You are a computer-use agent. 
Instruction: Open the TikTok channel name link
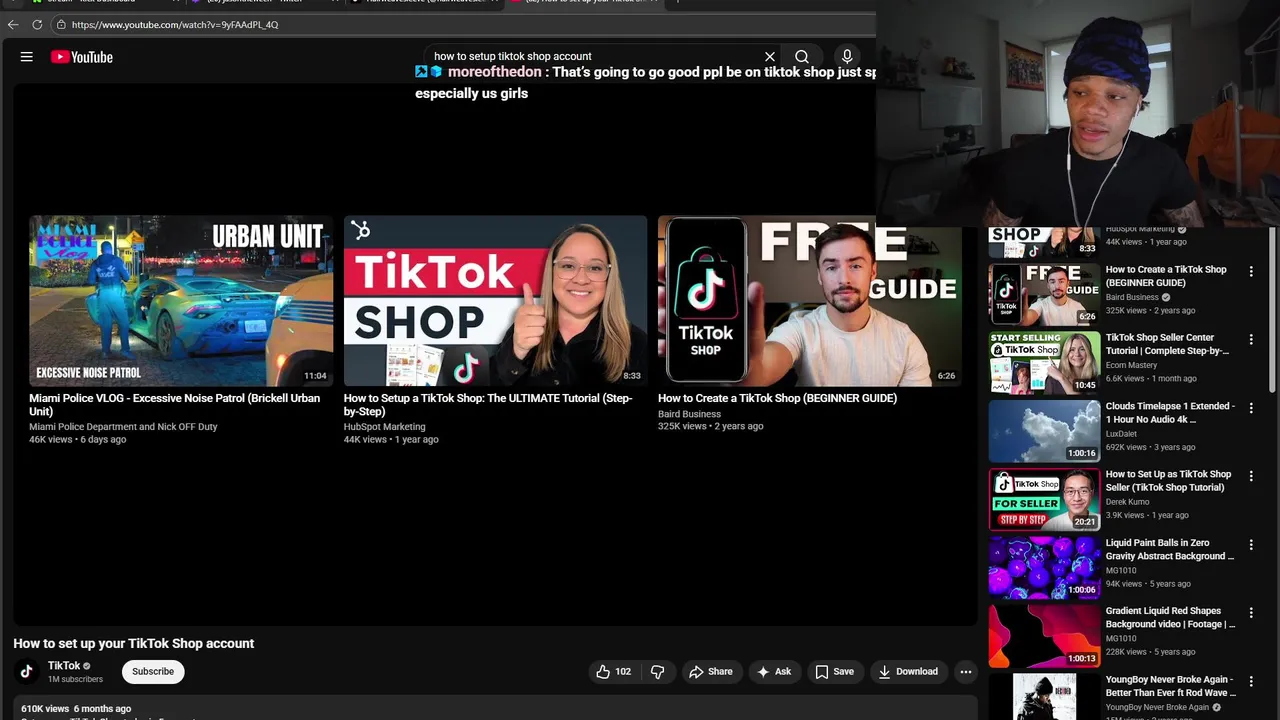click(64, 666)
